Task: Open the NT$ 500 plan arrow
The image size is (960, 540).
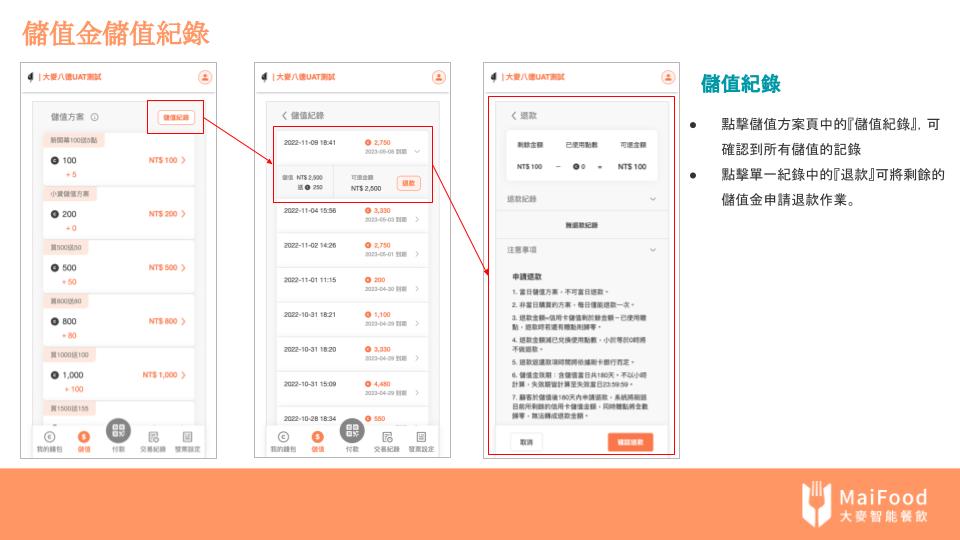Action: (x=183, y=268)
